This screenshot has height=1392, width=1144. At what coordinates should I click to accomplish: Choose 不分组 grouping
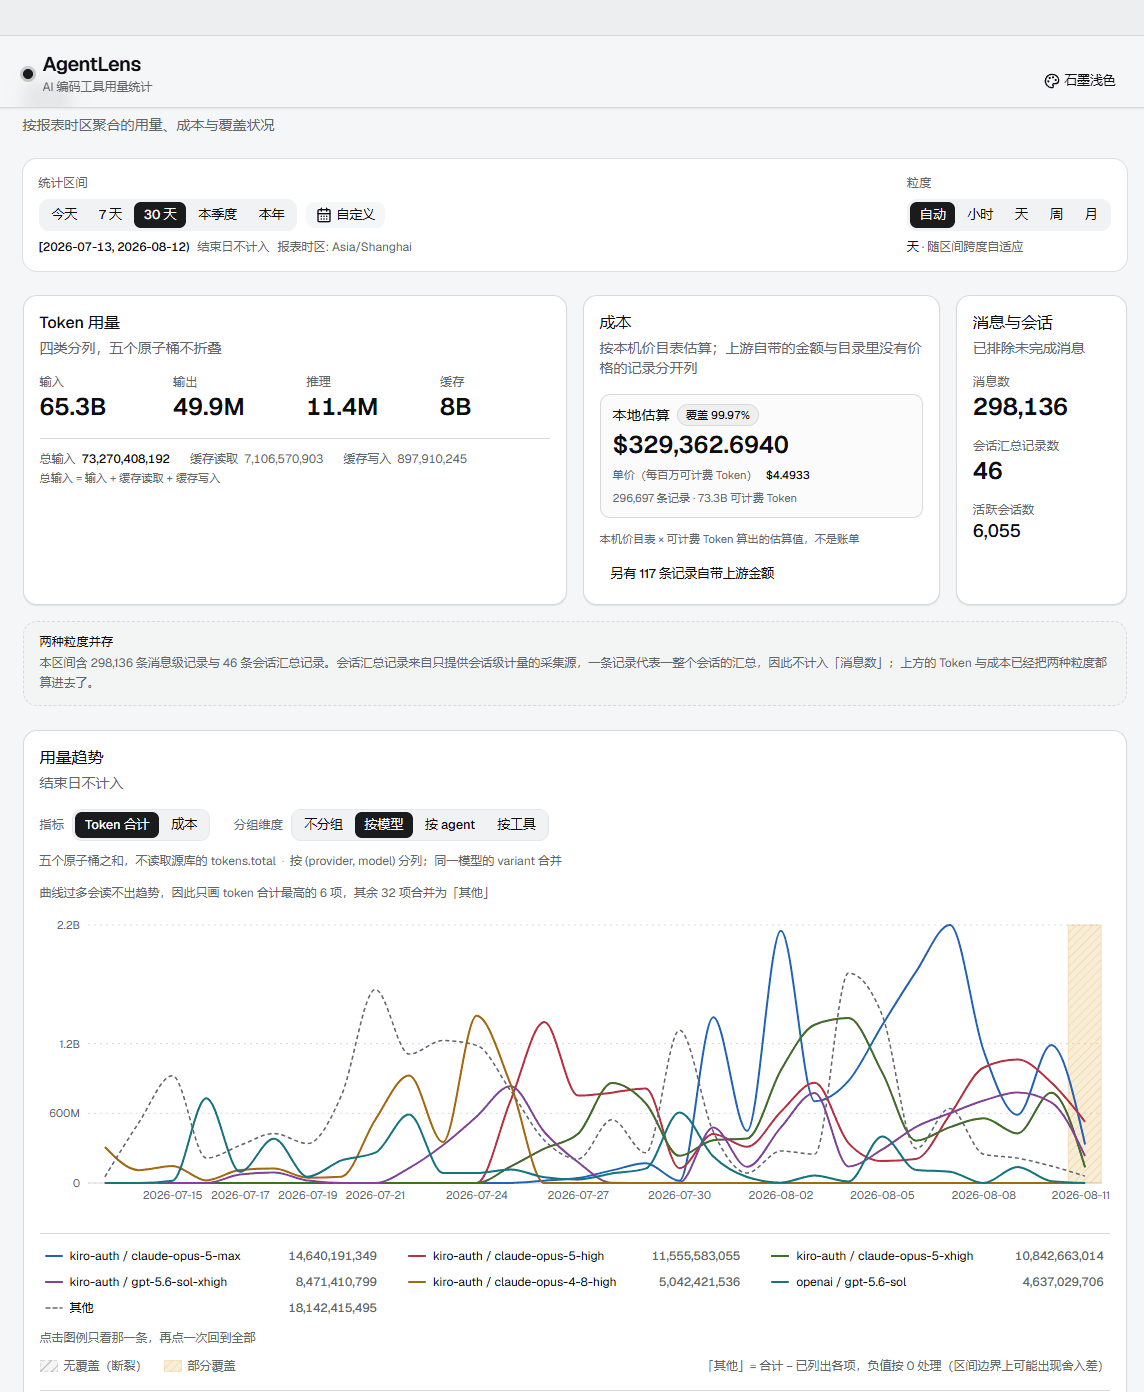(x=323, y=824)
